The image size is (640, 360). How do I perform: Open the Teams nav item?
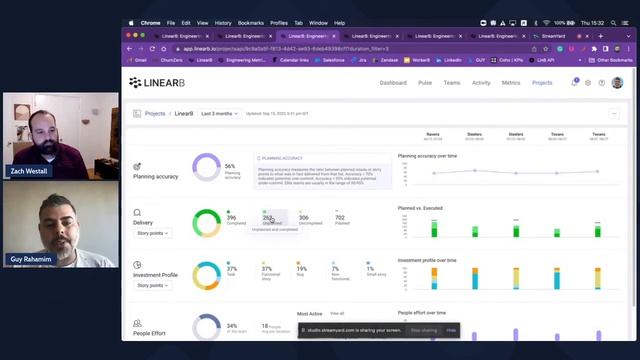coord(452,83)
